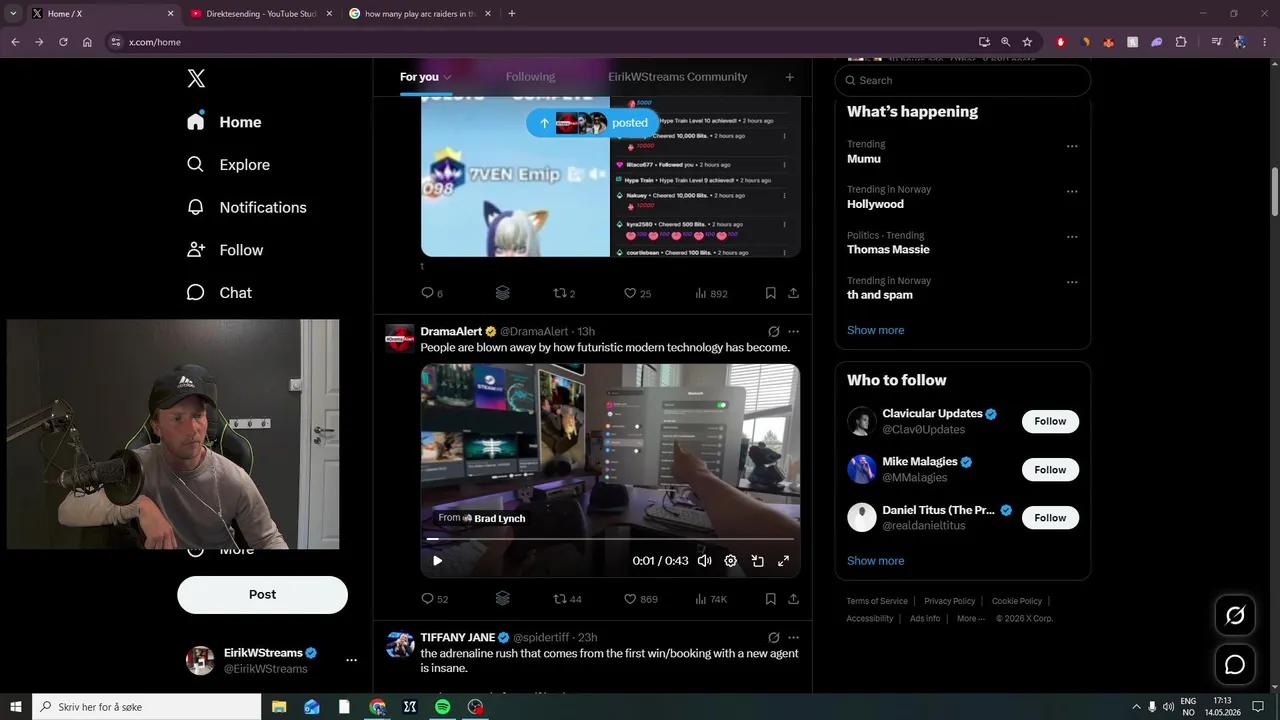Image resolution: width=1280 pixels, height=720 pixels.
Task: Reply to the post with 6 comments
Action: click(432, 293)
